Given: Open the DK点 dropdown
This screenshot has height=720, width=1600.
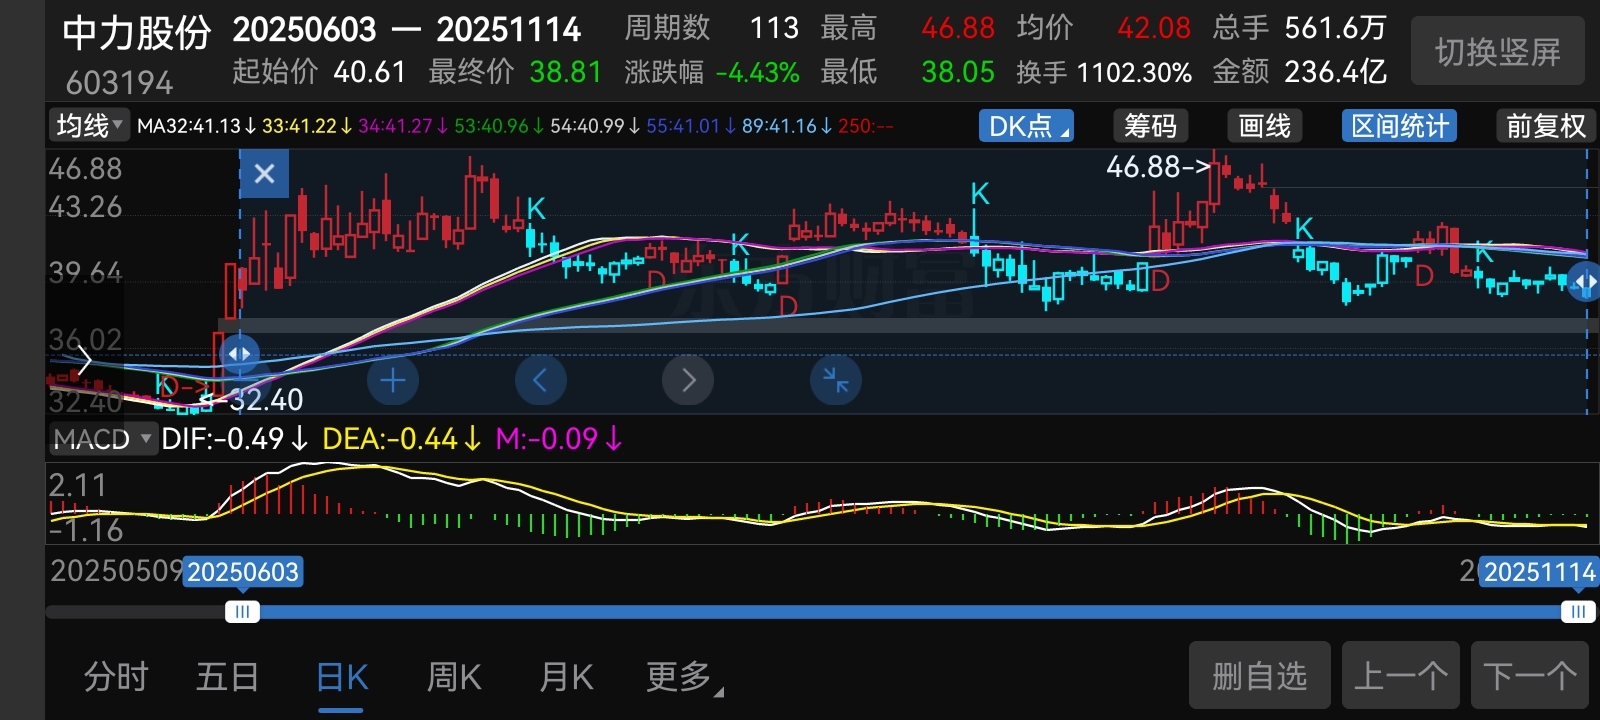Looking at the screenshot, I should [1026, 126].
